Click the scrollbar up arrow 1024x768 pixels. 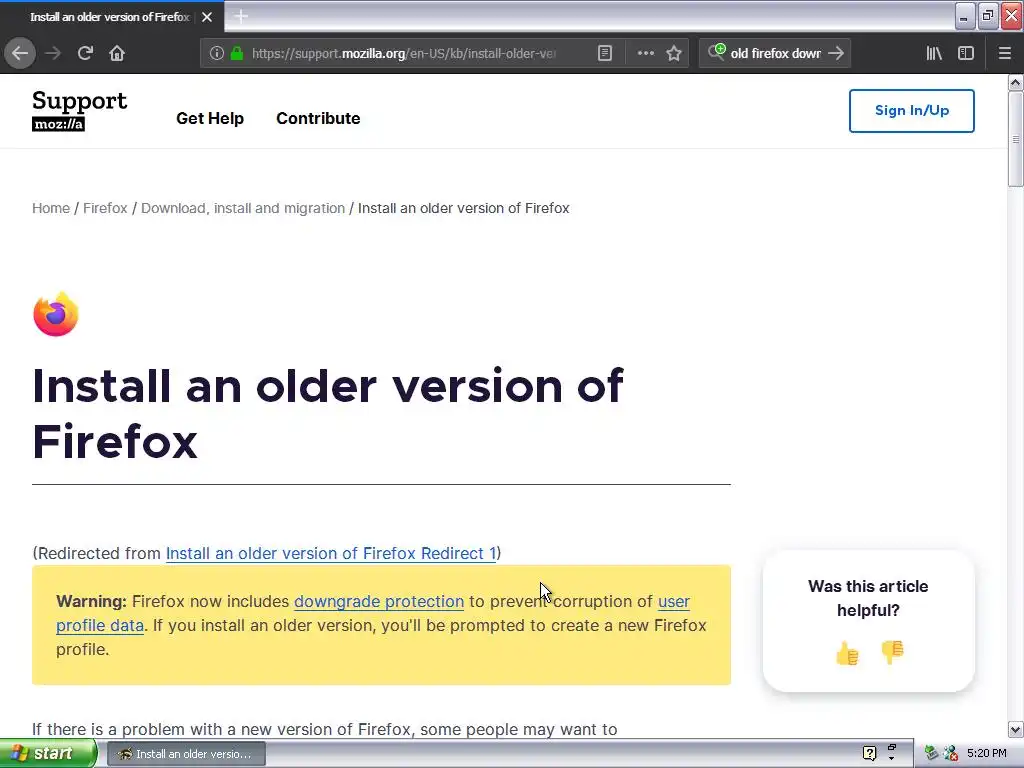pyautogui.click(x=1016, y=82)
